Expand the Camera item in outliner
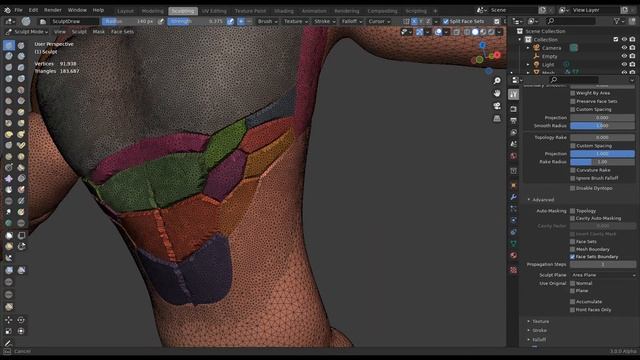This screenshot has height=360, width=640. [528, 48]
